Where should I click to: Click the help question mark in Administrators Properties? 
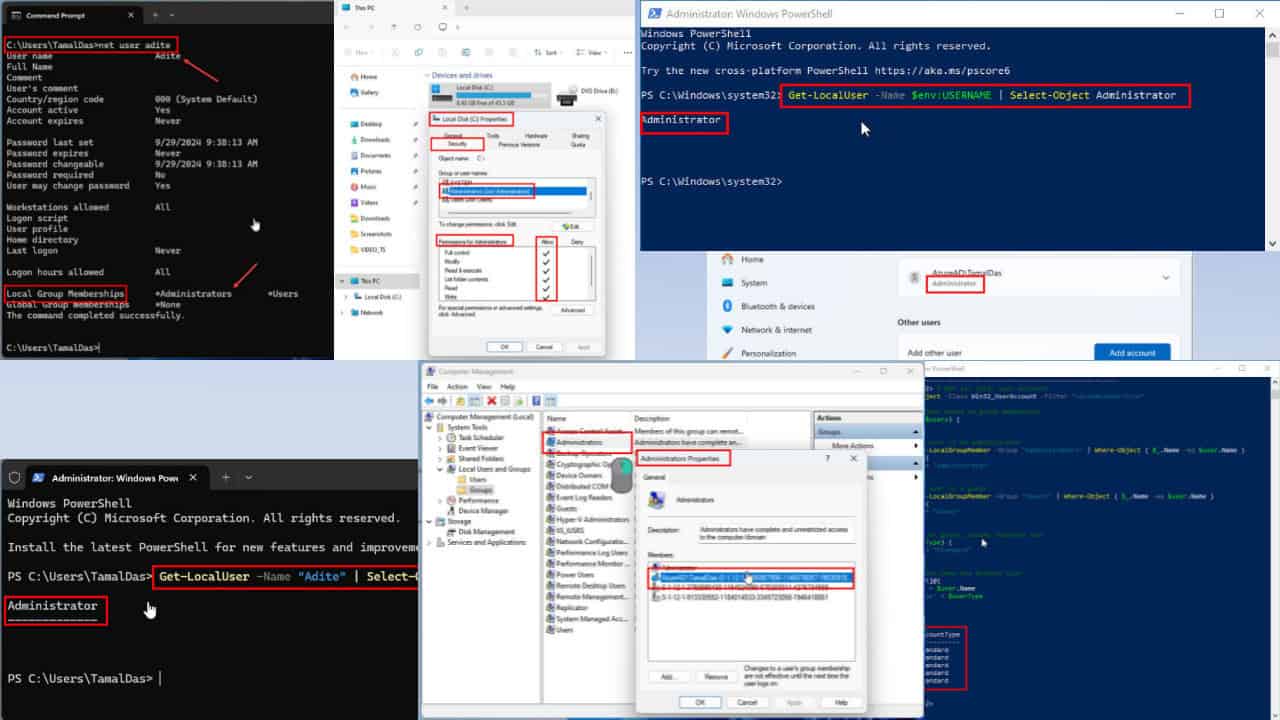pyautogui.click(x=827, y=457)
